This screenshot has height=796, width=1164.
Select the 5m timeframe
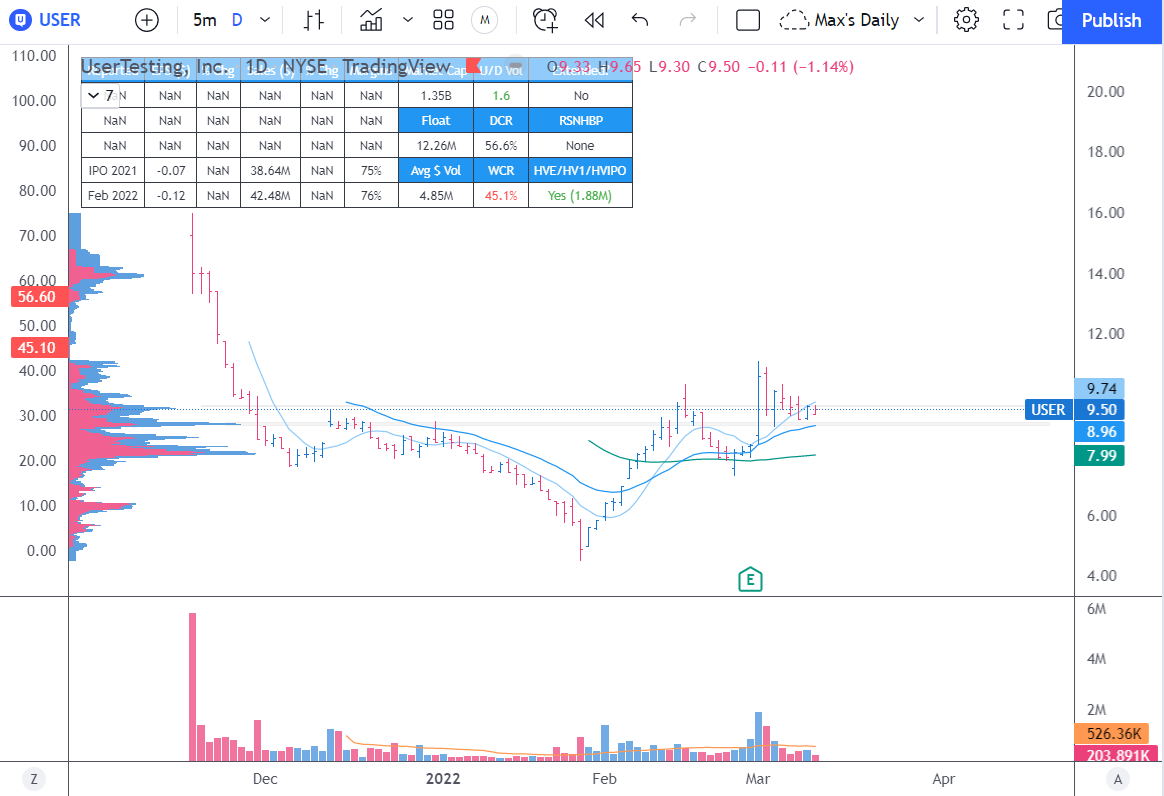204,20
